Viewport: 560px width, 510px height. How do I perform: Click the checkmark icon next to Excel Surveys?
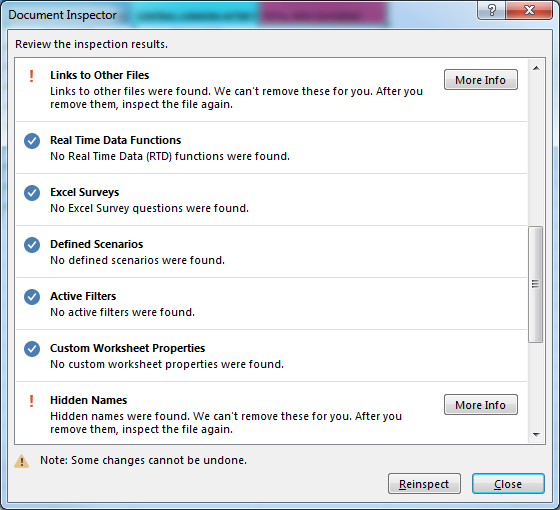pos(32,193)
